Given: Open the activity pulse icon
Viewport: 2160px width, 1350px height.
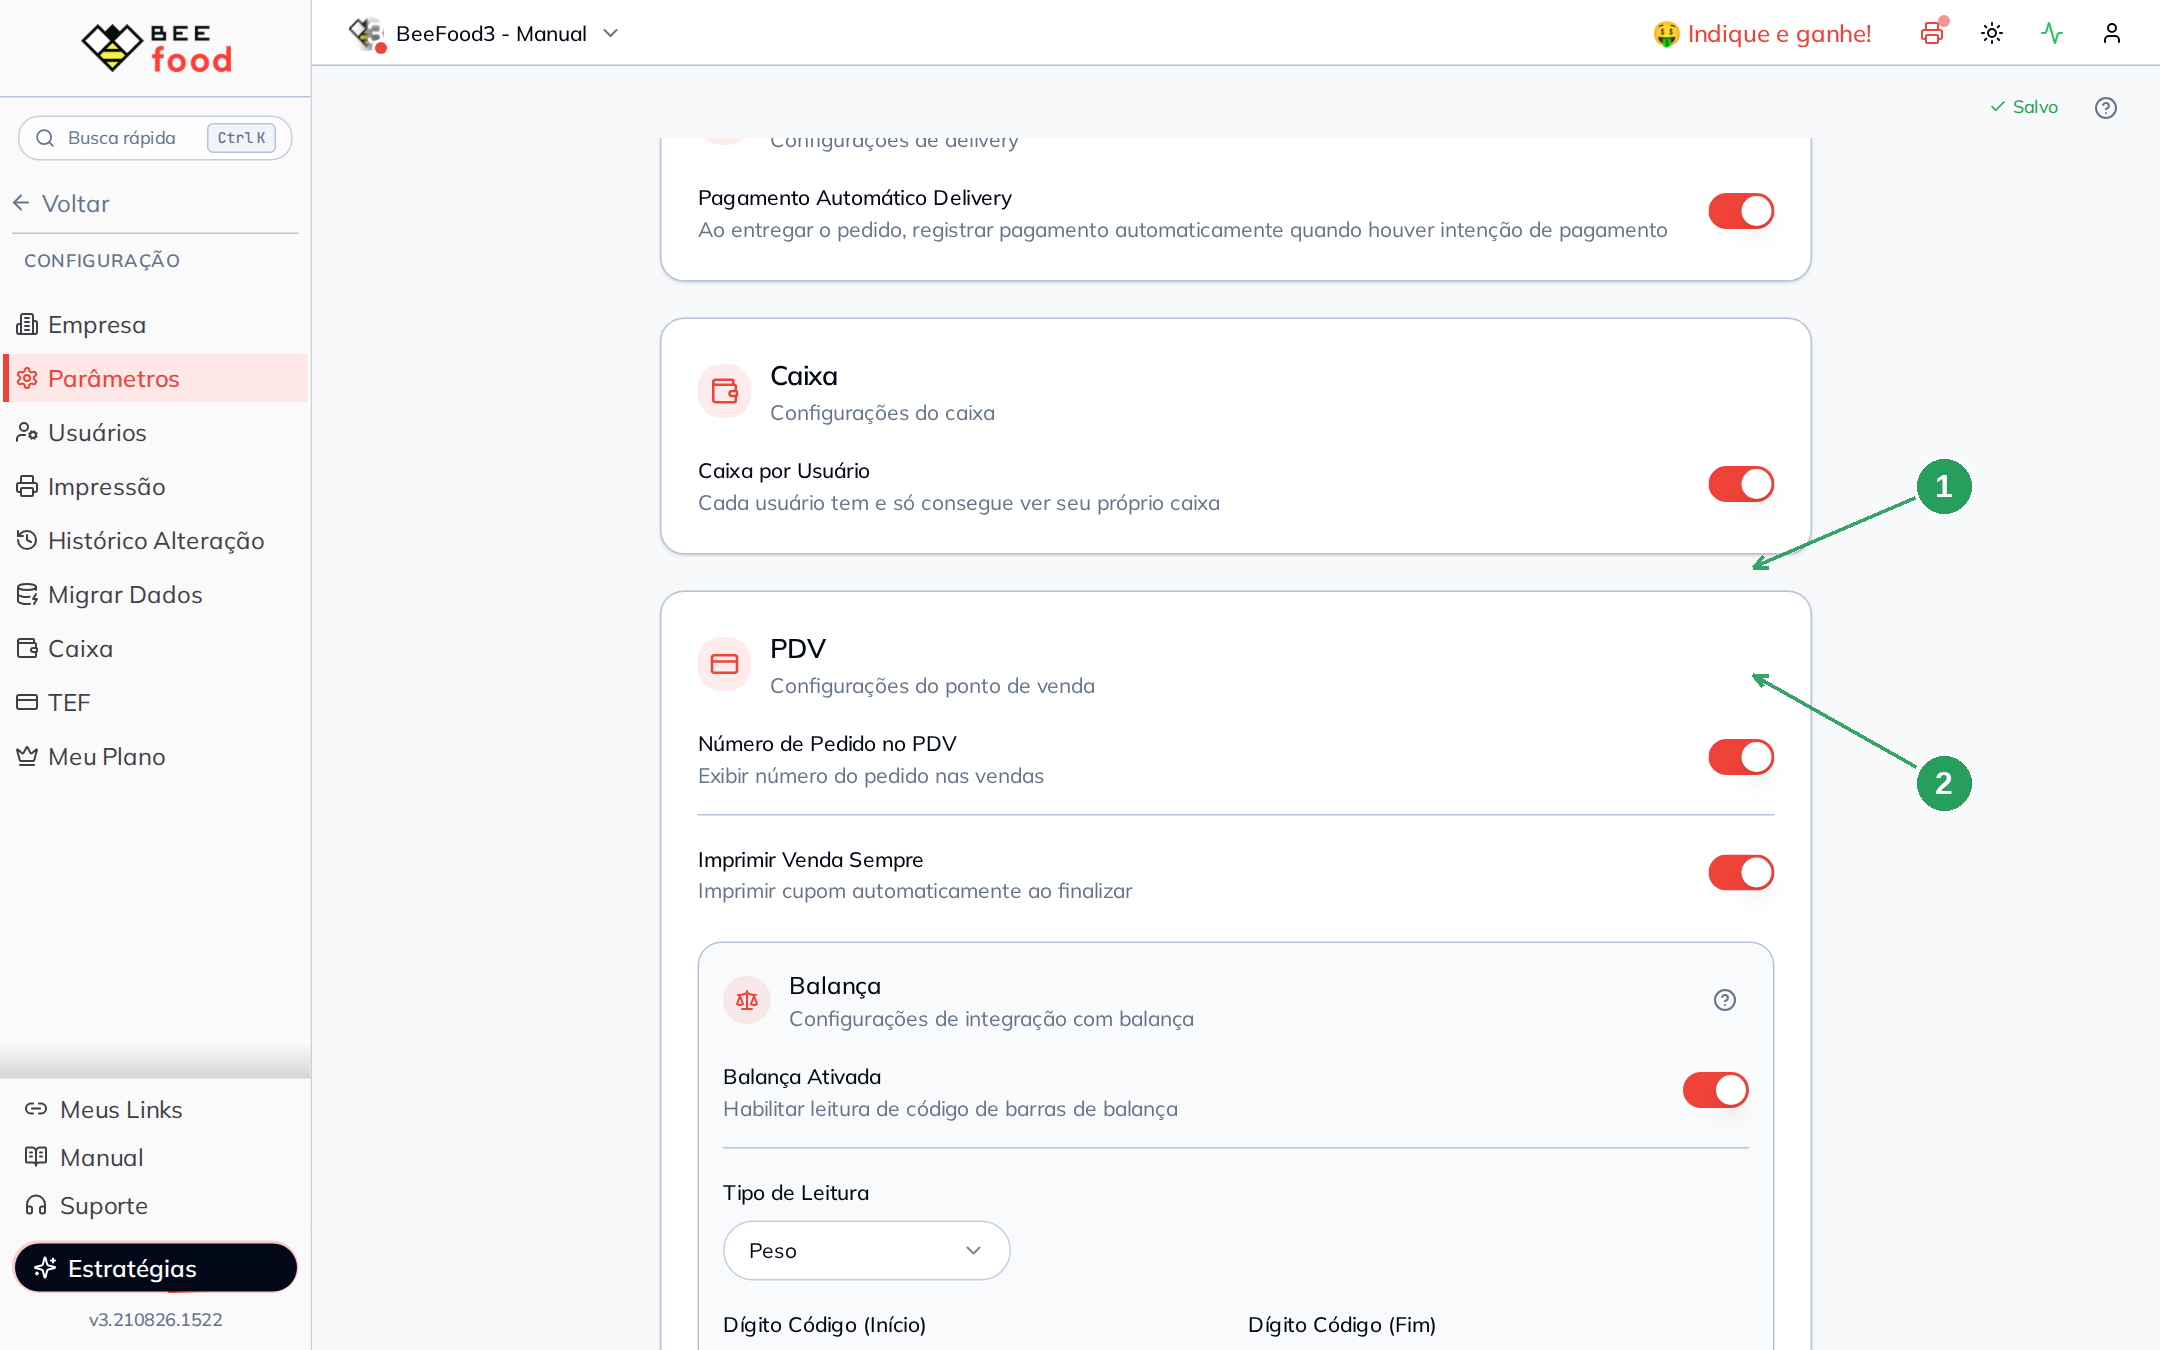Looking at the screenshot, I should pyautogui.click(x=2052, y=33).
